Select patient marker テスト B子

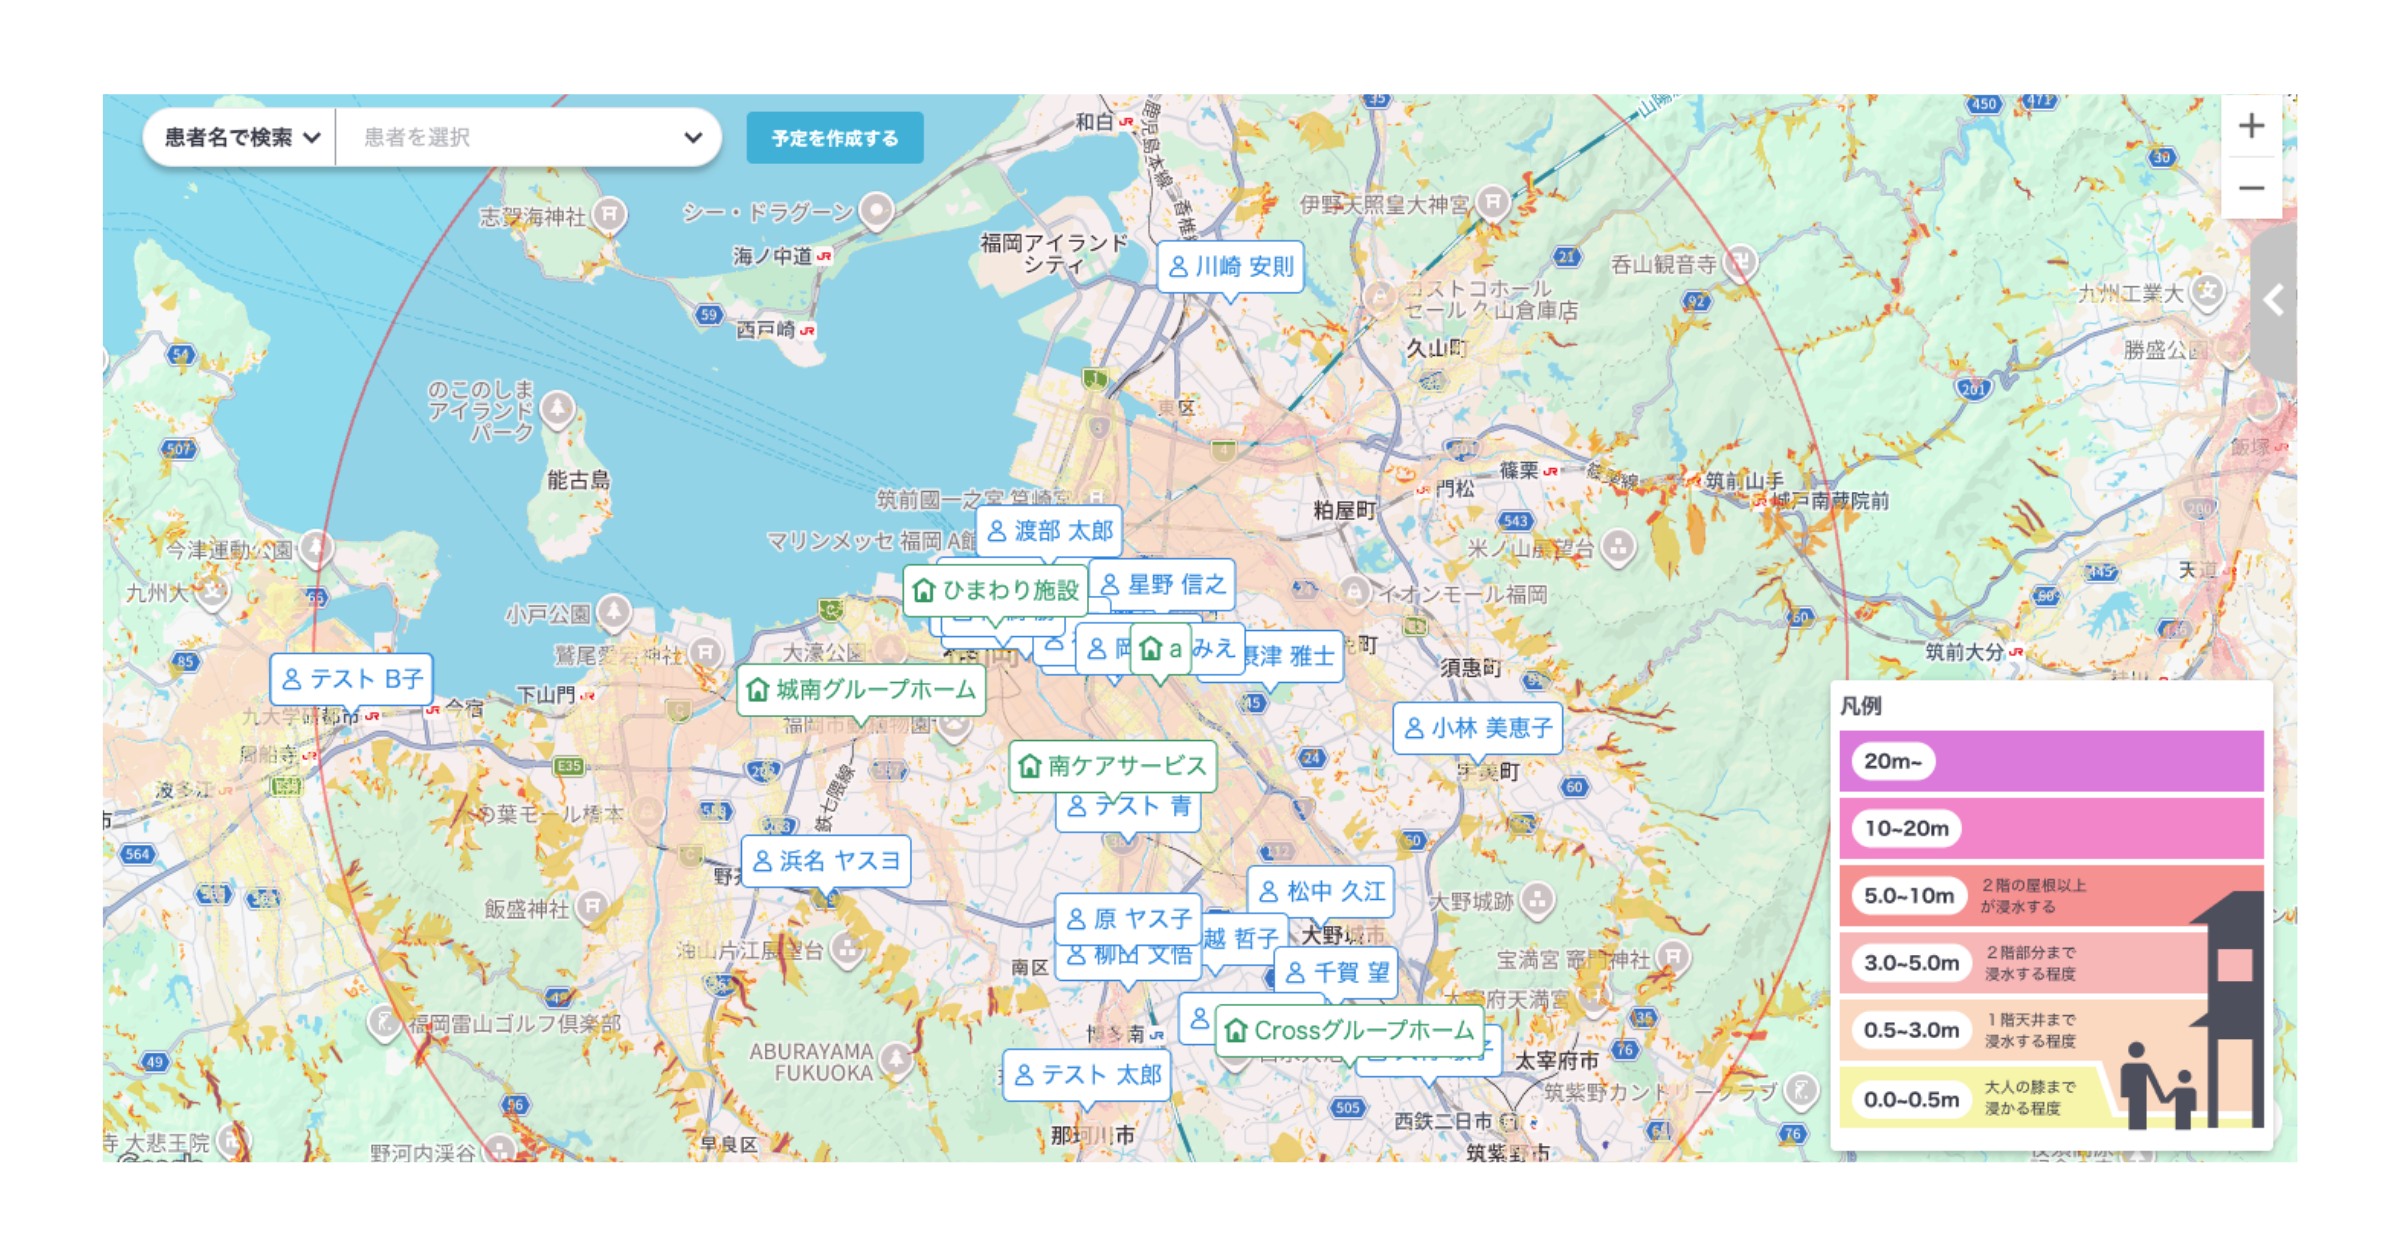352,680
